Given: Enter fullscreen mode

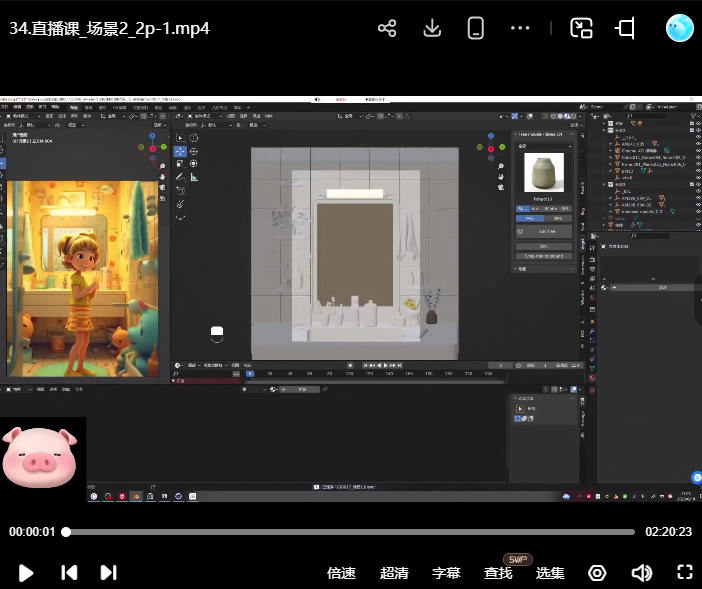Looking at the screenshot, I should (685, 573).
